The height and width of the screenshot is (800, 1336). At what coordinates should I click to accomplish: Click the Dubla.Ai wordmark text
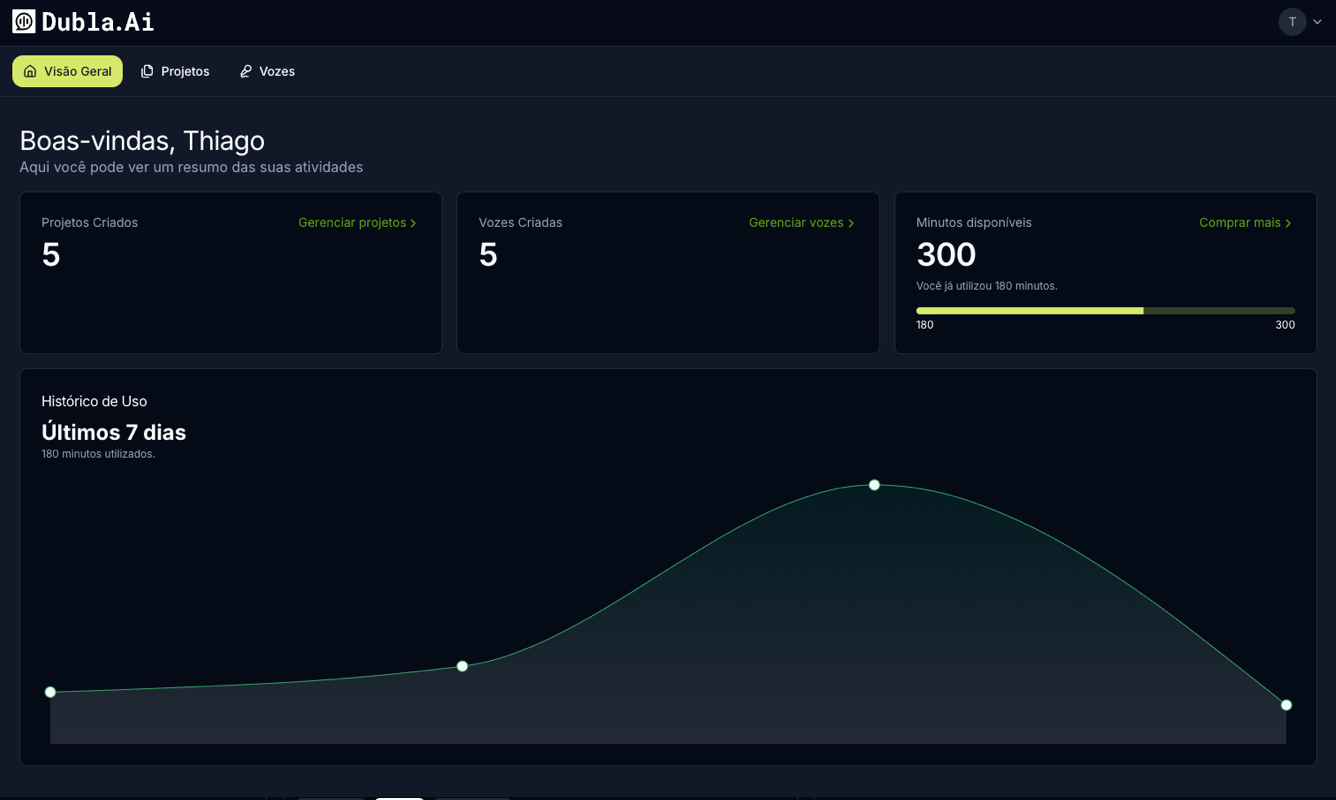pyautogui.click(x=98, y=21)
